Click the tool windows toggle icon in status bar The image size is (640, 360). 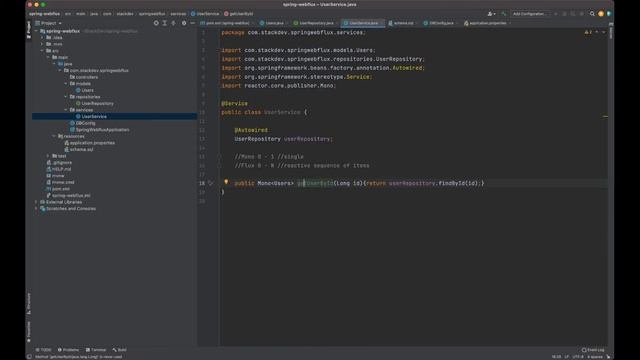[29, 357]
